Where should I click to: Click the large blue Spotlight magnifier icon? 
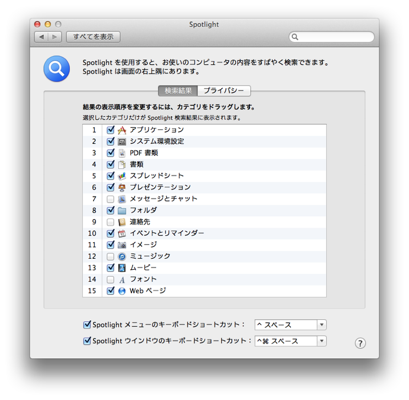(57, 69)
